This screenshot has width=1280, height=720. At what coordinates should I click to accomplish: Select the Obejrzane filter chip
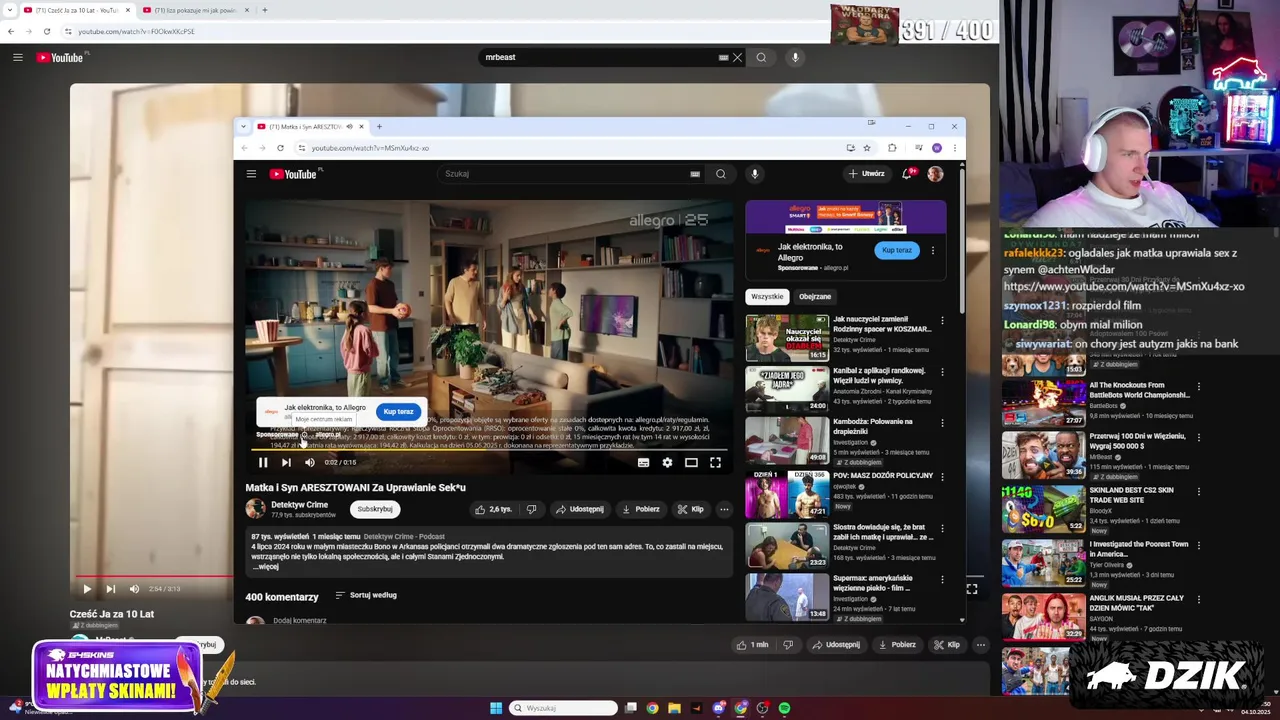tap(815, 296)
